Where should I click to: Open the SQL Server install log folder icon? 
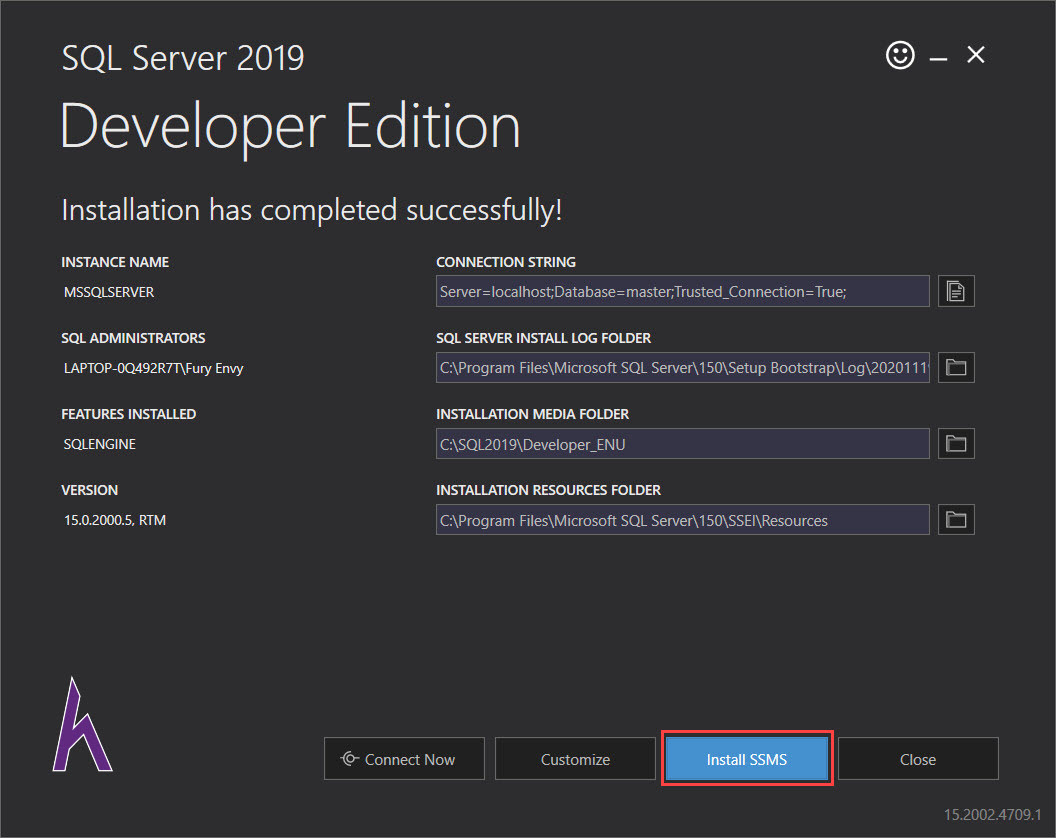coord(956,367)
